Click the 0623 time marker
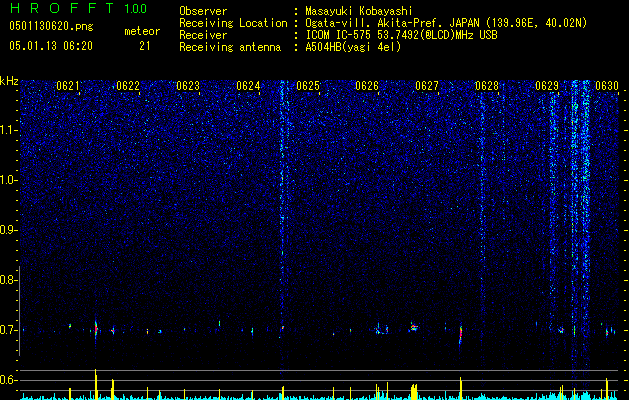629x400 pixels. (x=188, y=86)
